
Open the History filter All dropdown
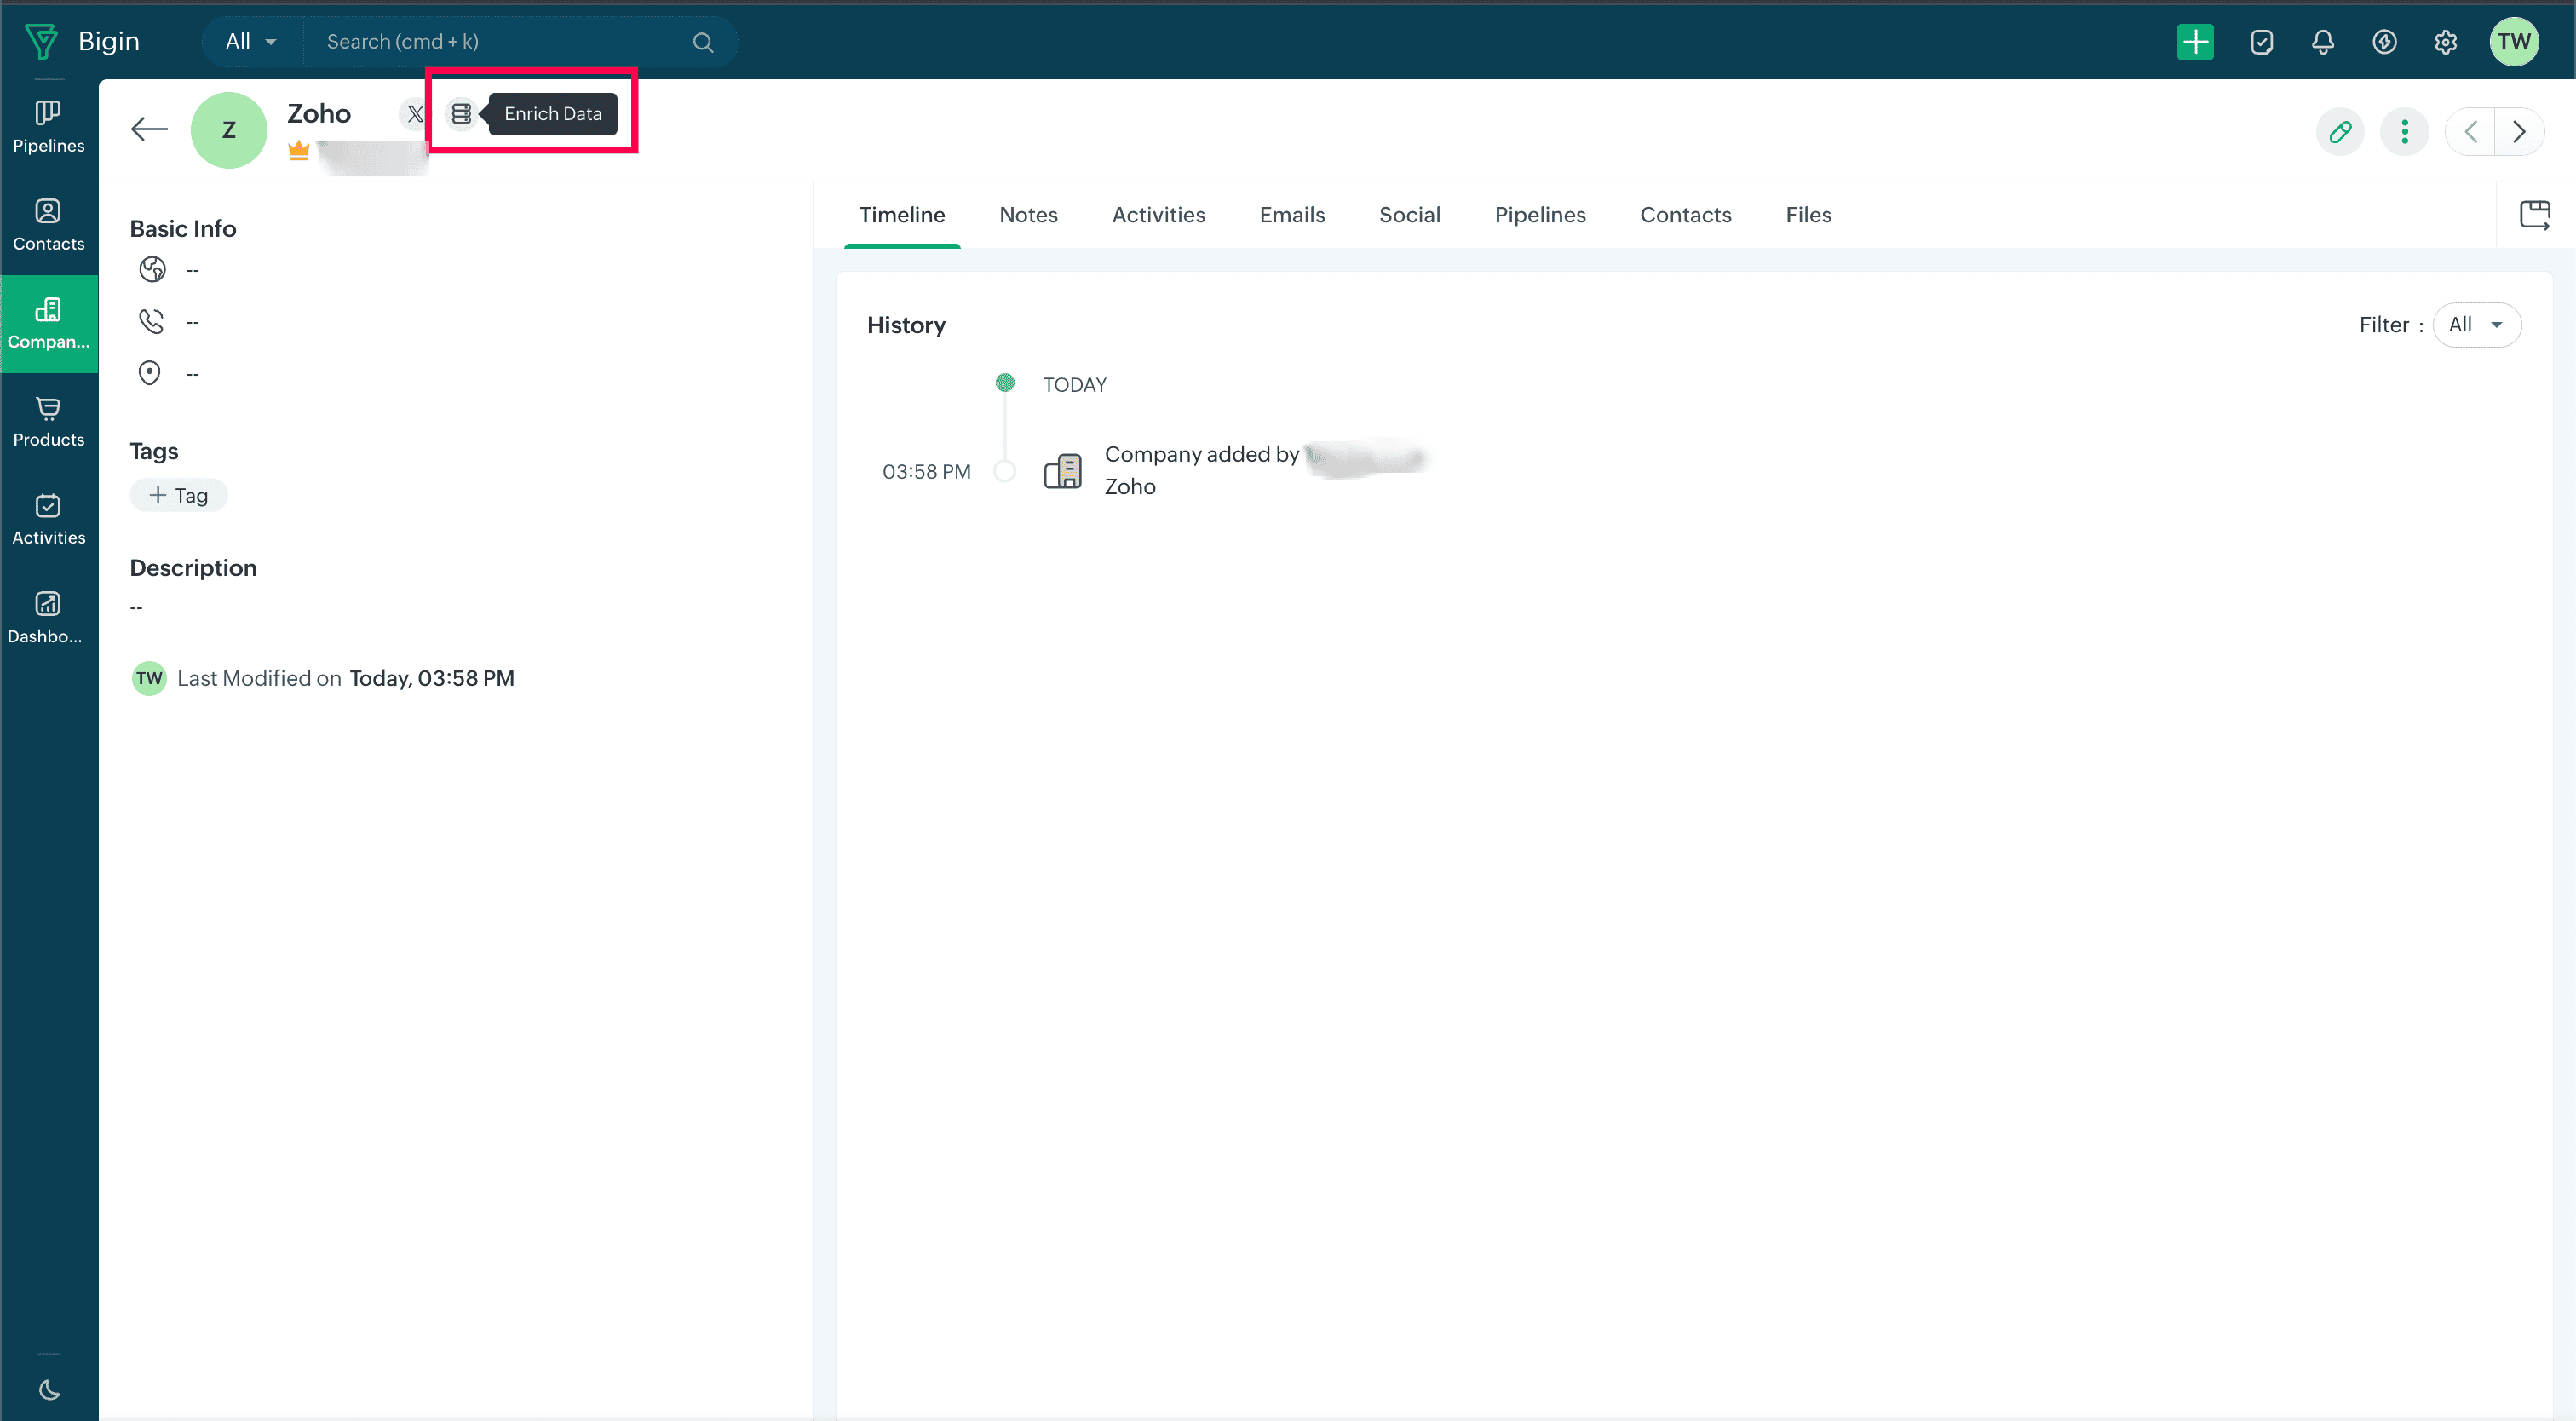coord(2476,325)
